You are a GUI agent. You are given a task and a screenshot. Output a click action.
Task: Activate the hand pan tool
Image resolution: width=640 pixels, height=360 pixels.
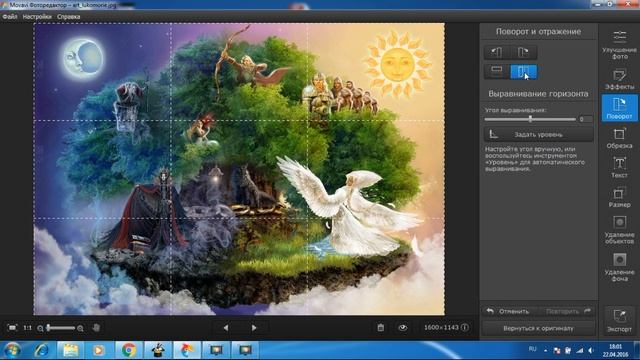point(96,328)
